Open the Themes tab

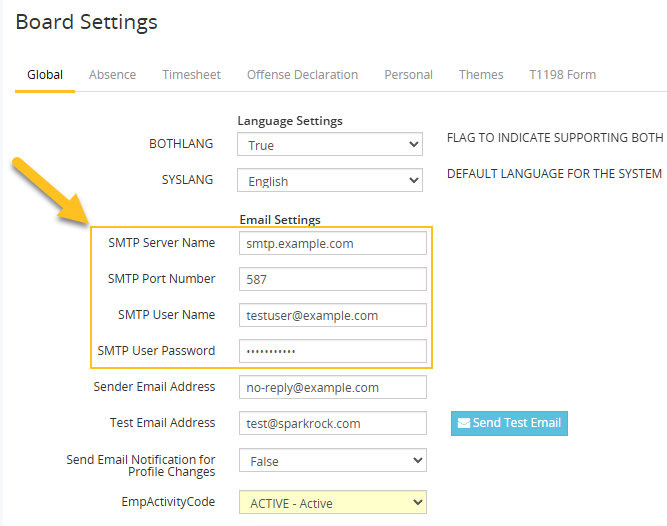click(x=481, y=75)
